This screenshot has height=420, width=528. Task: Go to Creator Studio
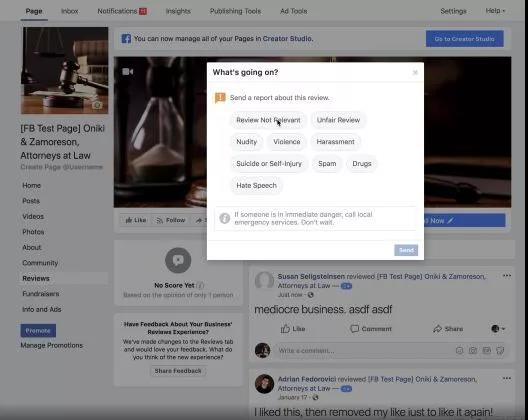point(464,39)
